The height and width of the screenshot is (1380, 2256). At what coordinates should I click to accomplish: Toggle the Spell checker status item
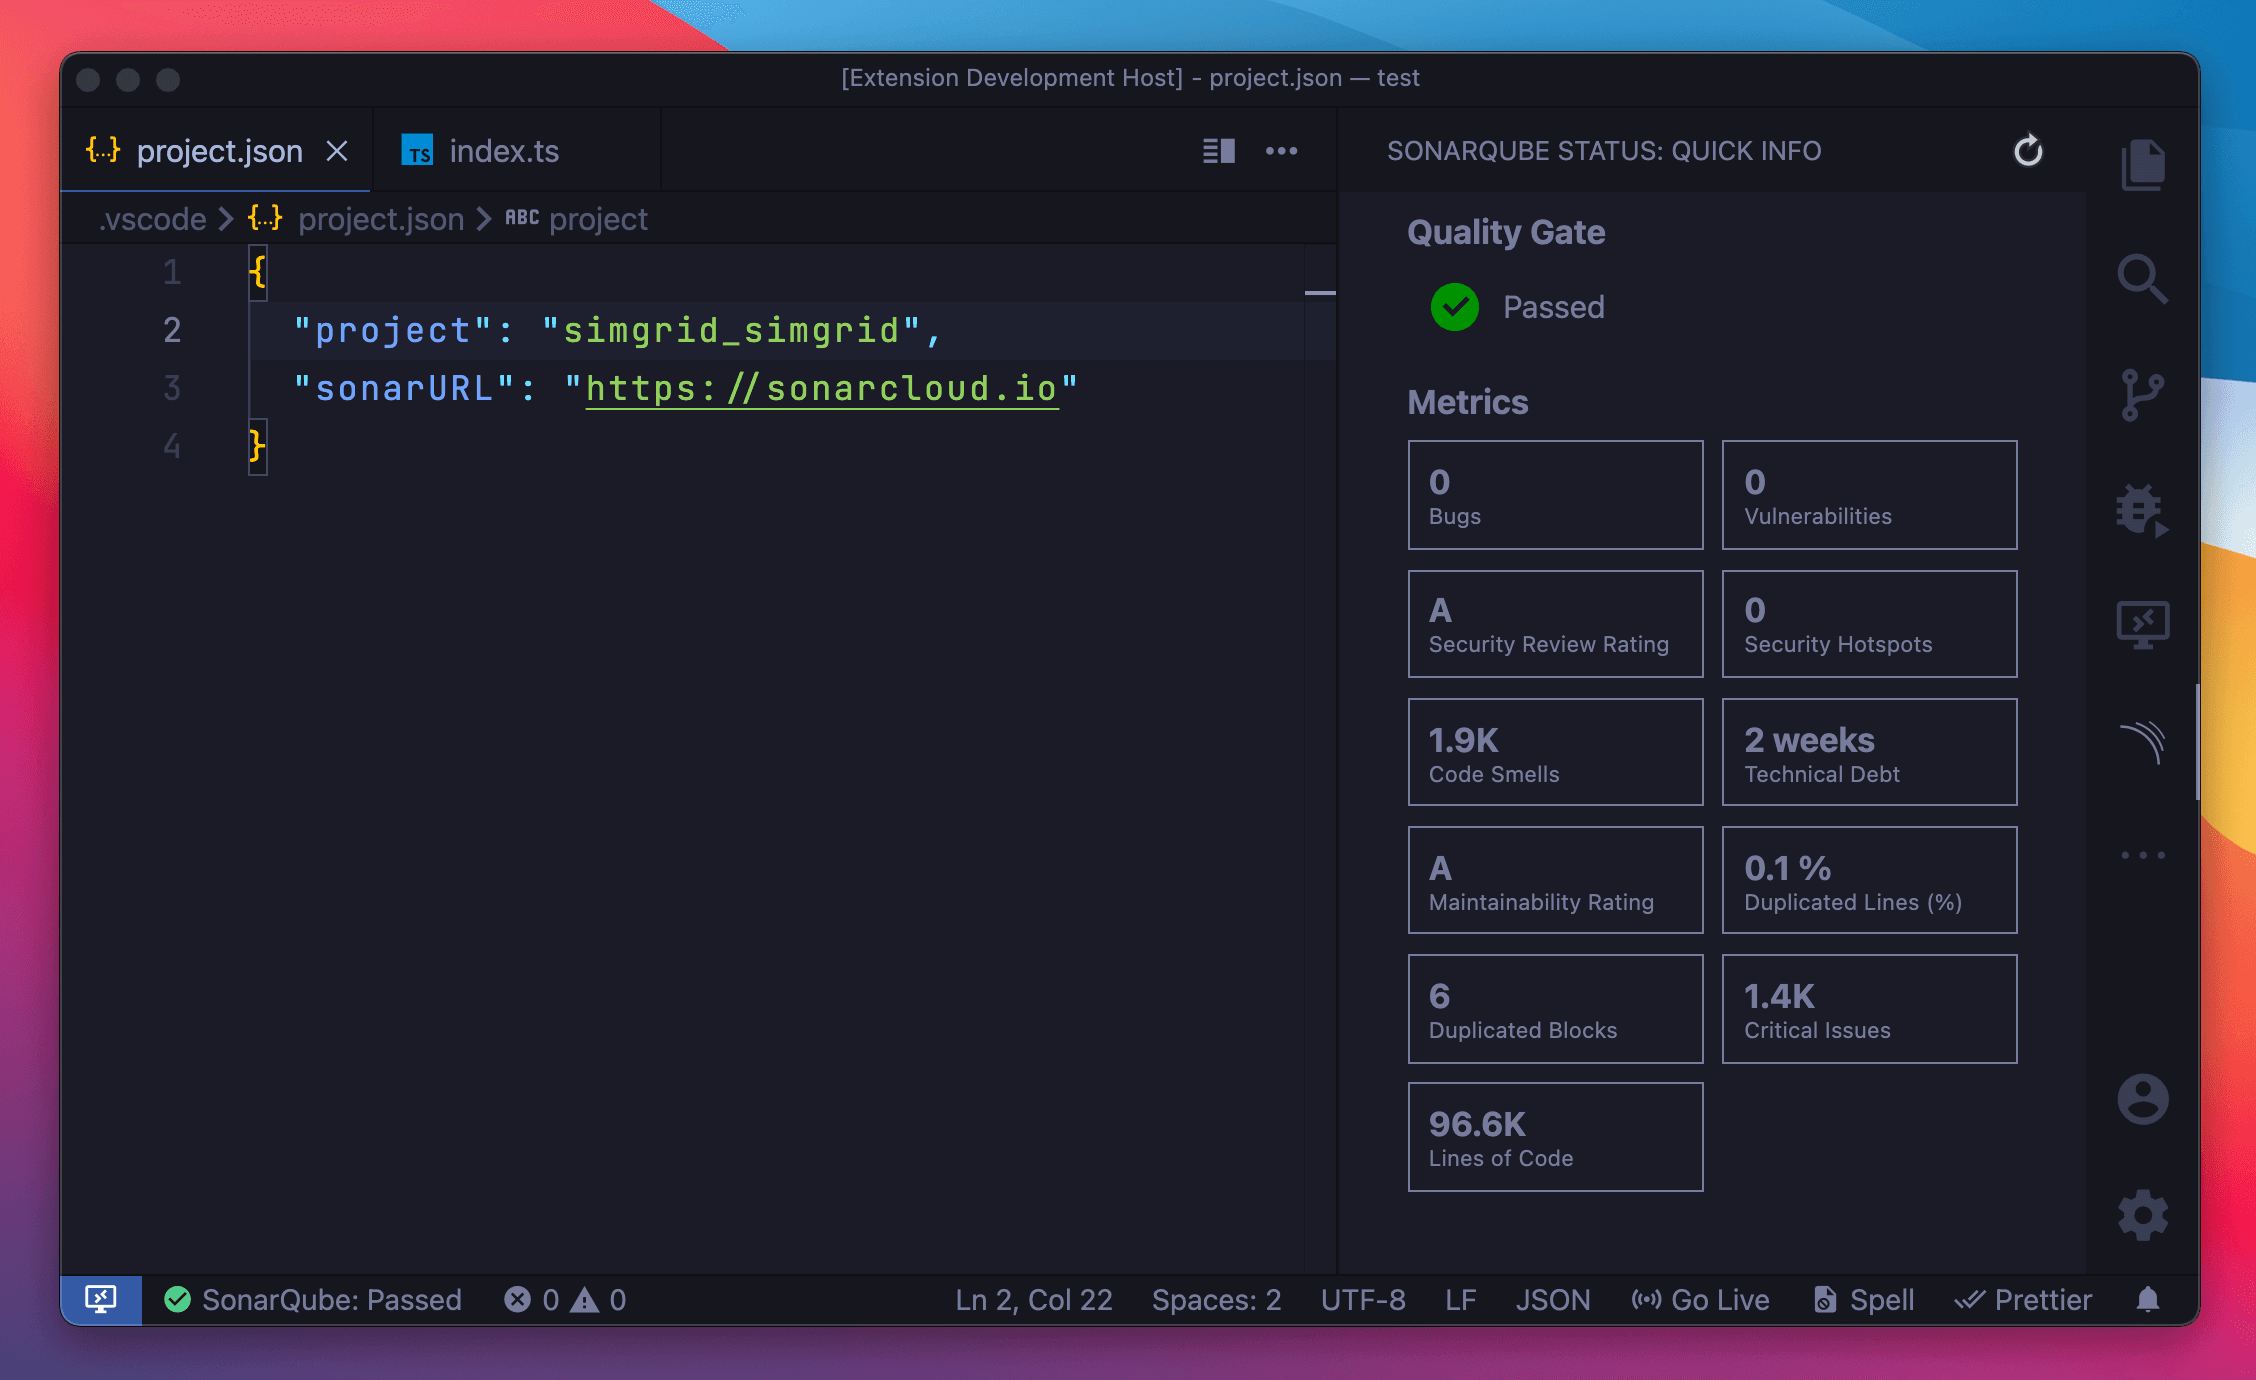click(x=1864, y=1300)
